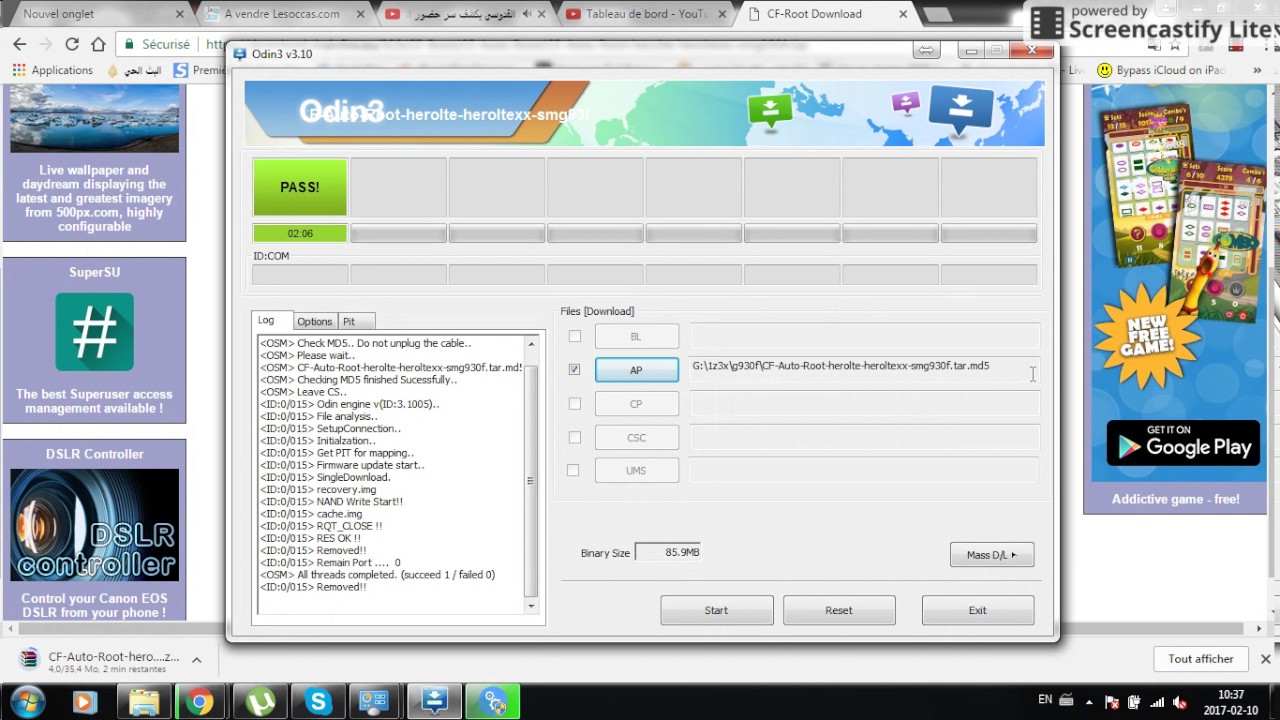The width and height of the screenshot is (1280, 720).
Task: Click the AP file path field
Action: tap(864, 369)
